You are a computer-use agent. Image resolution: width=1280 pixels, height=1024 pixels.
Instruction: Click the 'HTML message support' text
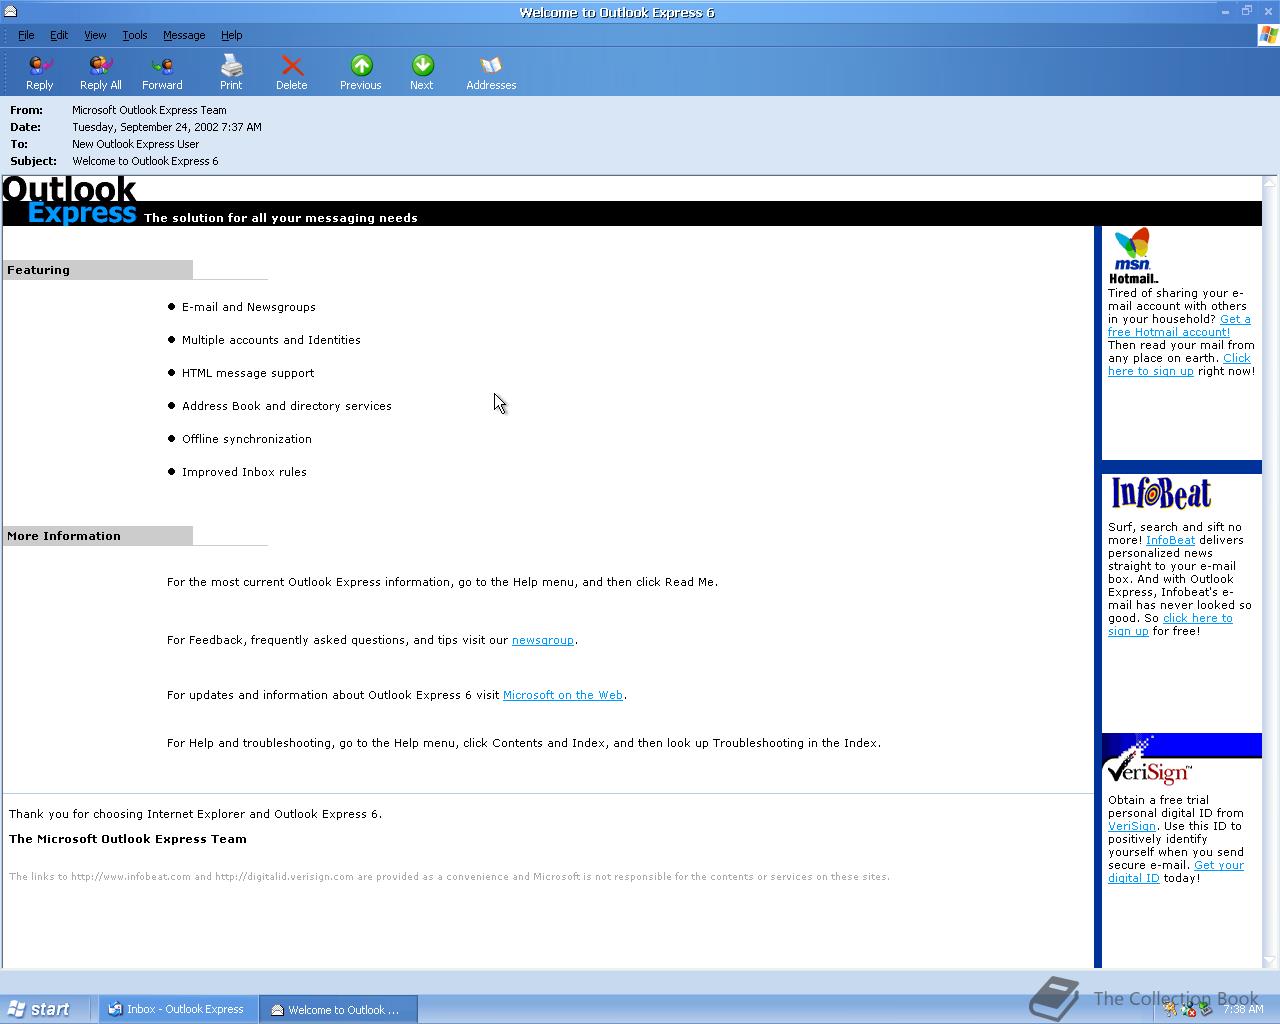[x=248, y=373]
